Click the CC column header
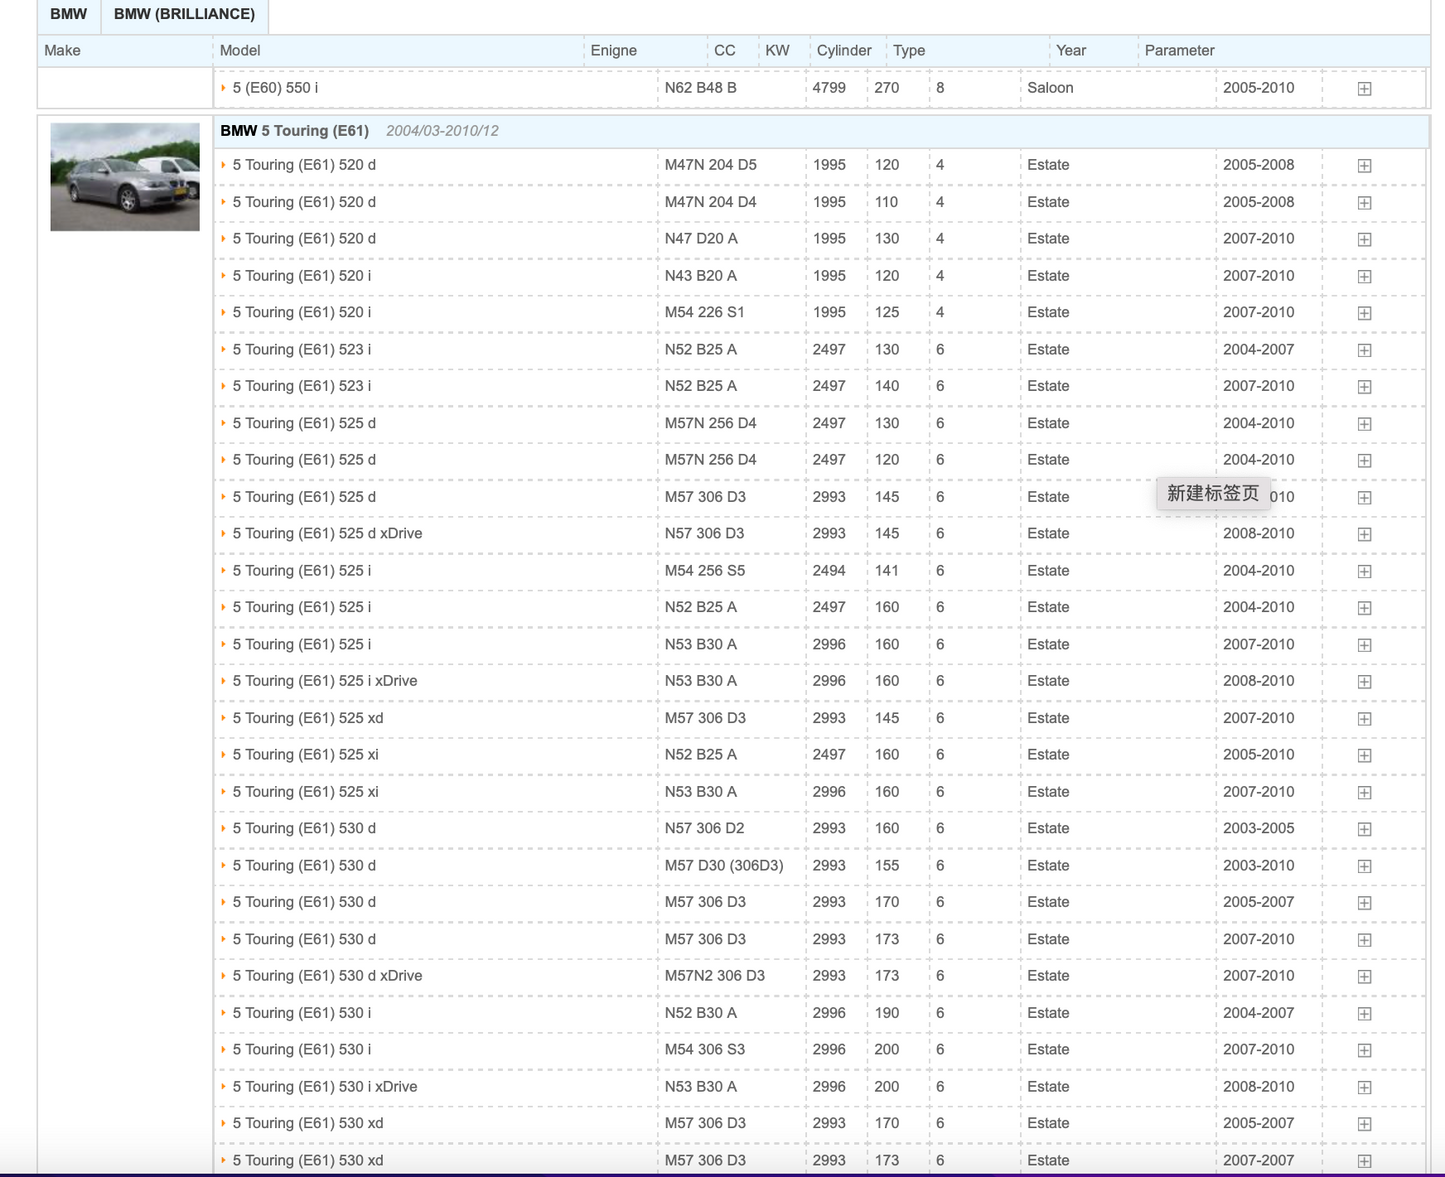This screenshot has height=1177, width=1445. (725, 51)
